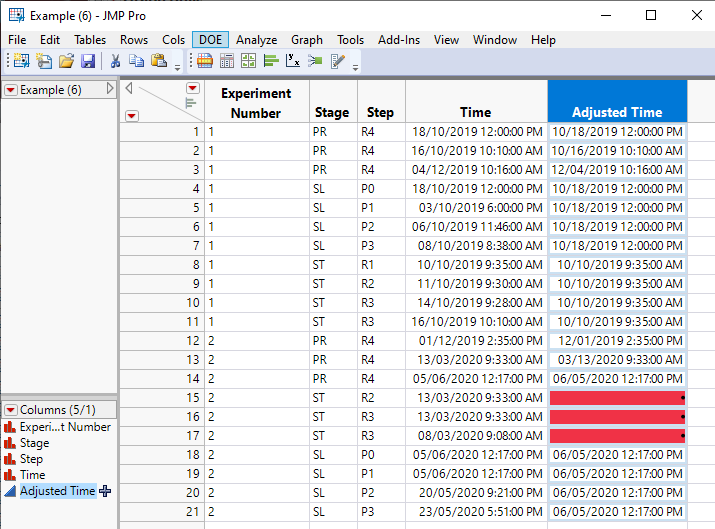
Task: Open the Analyze menu
Action: pos(257,40)
